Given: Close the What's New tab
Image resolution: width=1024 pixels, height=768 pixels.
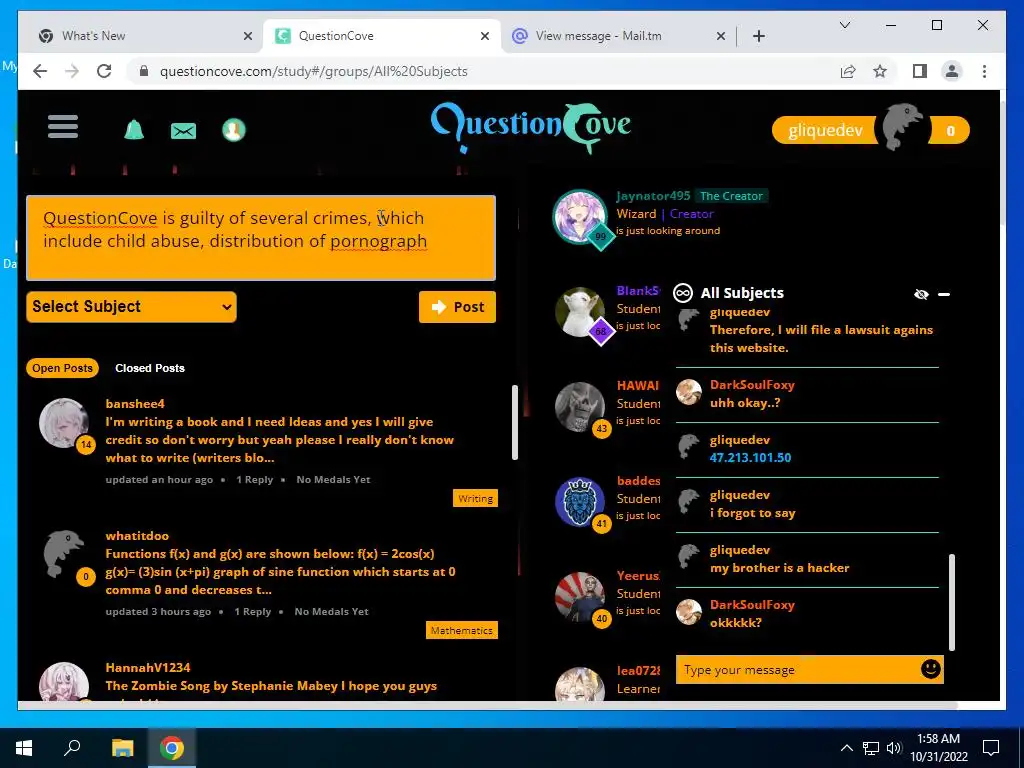Looking at the screenshot, I should (248, 36).
